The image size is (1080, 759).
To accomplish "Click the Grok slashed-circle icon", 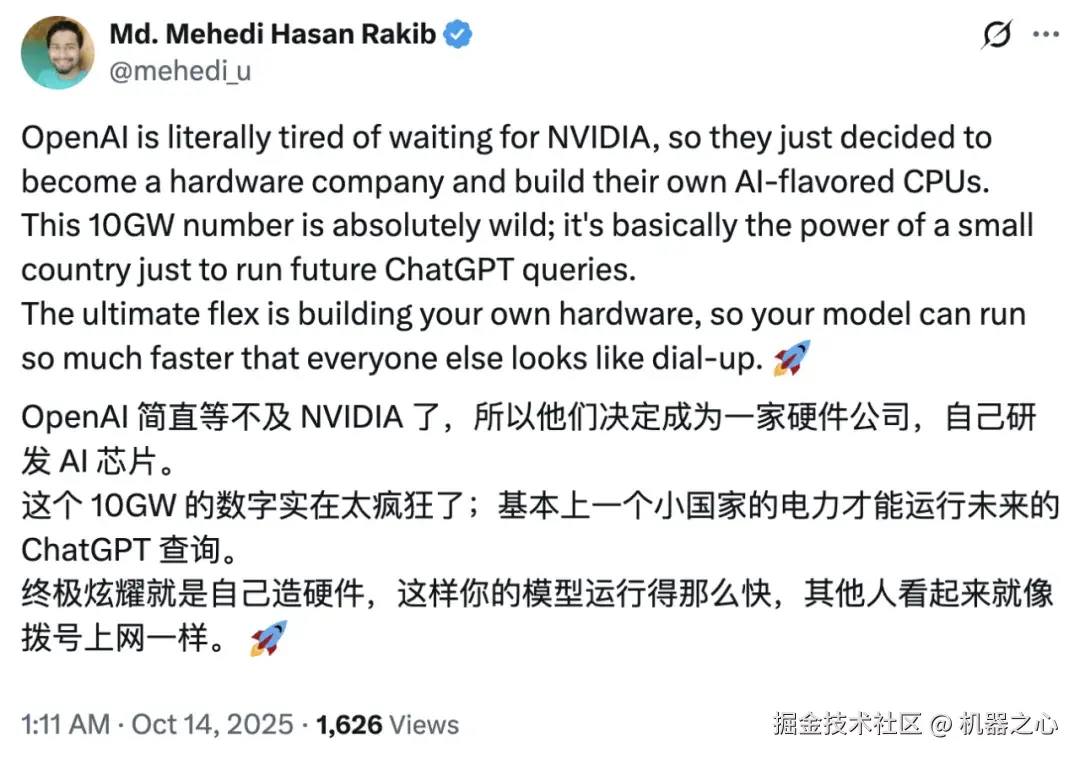I will [x=996, y=35].
